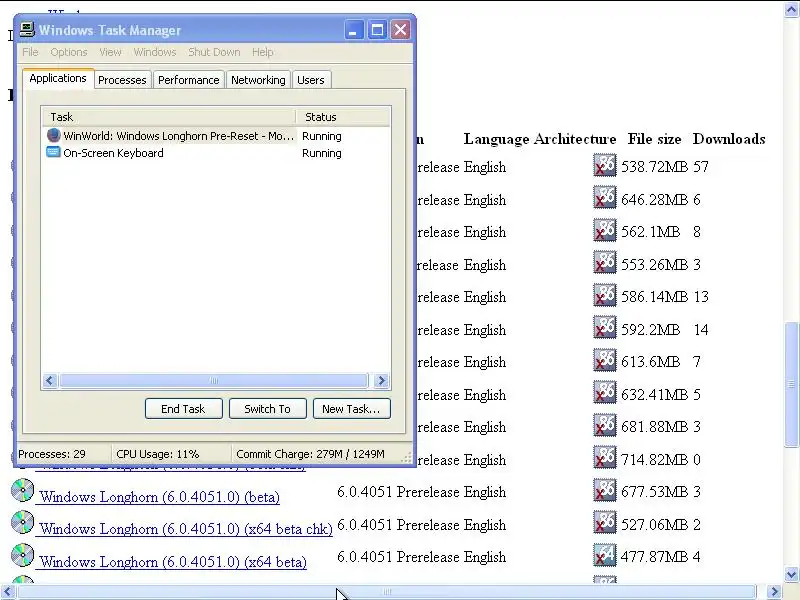Close the Windows Task Manager window
Screen dimensions: 800x600
[401, 30]
